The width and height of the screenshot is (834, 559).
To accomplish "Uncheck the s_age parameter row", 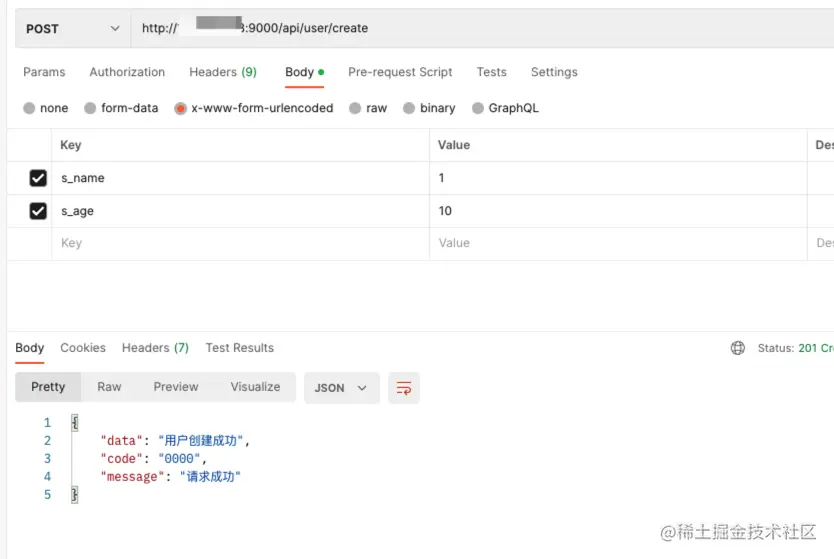I will 38,211.
